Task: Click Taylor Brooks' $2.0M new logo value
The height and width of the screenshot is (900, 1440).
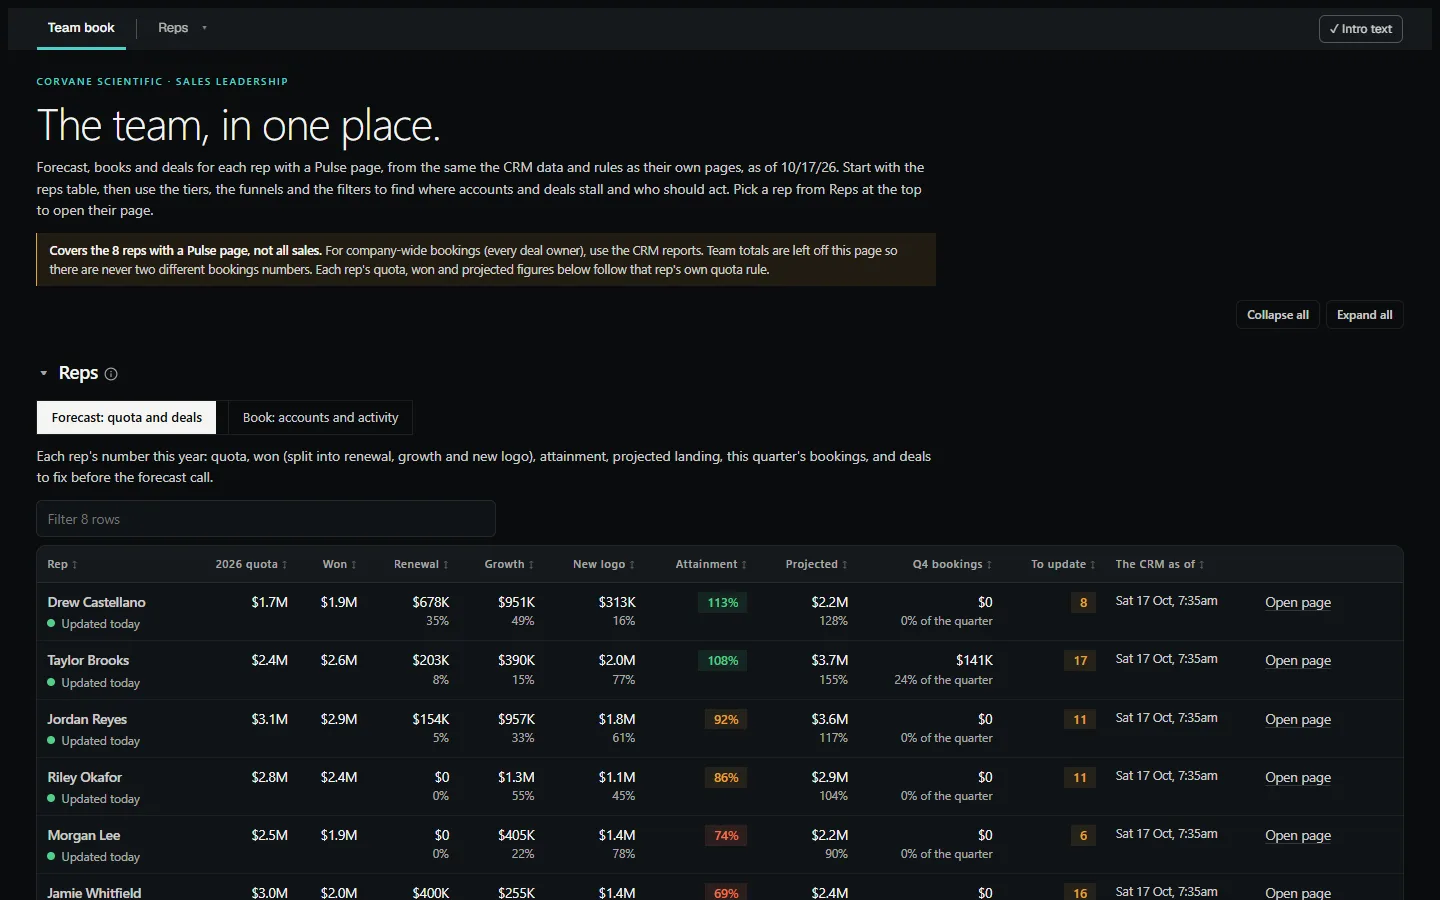Action: [617, 660]
